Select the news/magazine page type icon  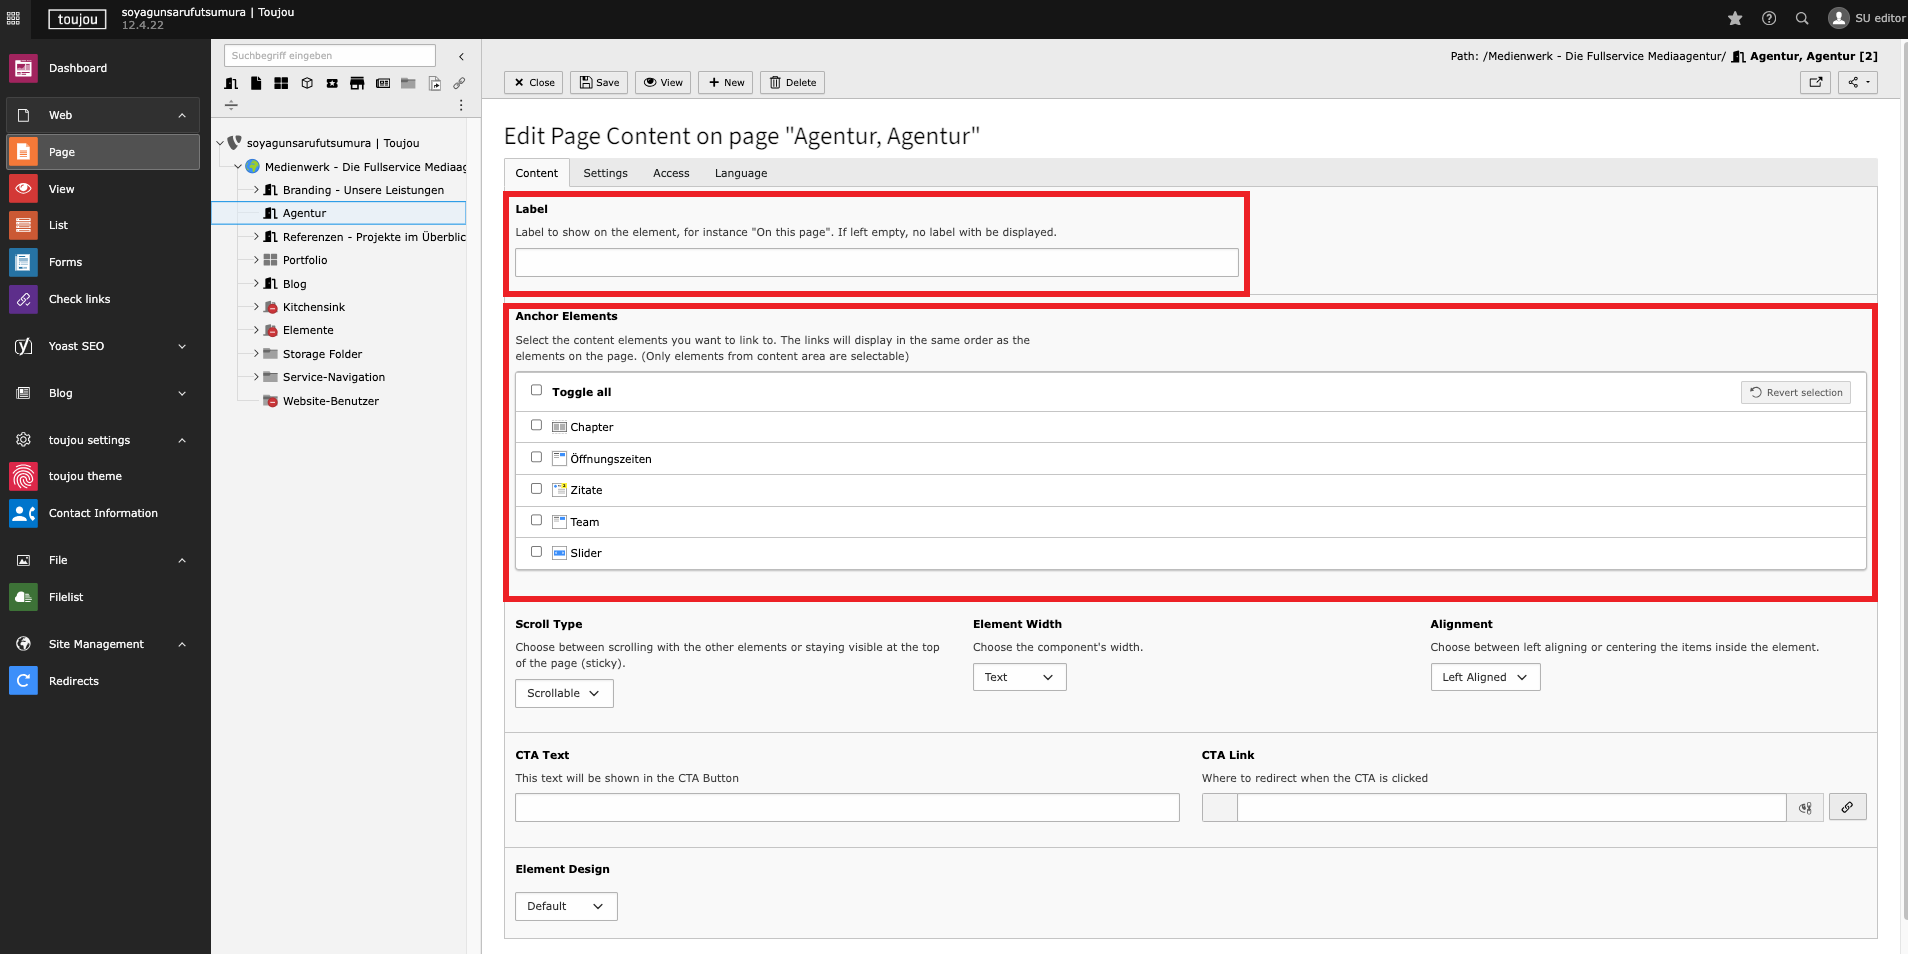(383, 84)
